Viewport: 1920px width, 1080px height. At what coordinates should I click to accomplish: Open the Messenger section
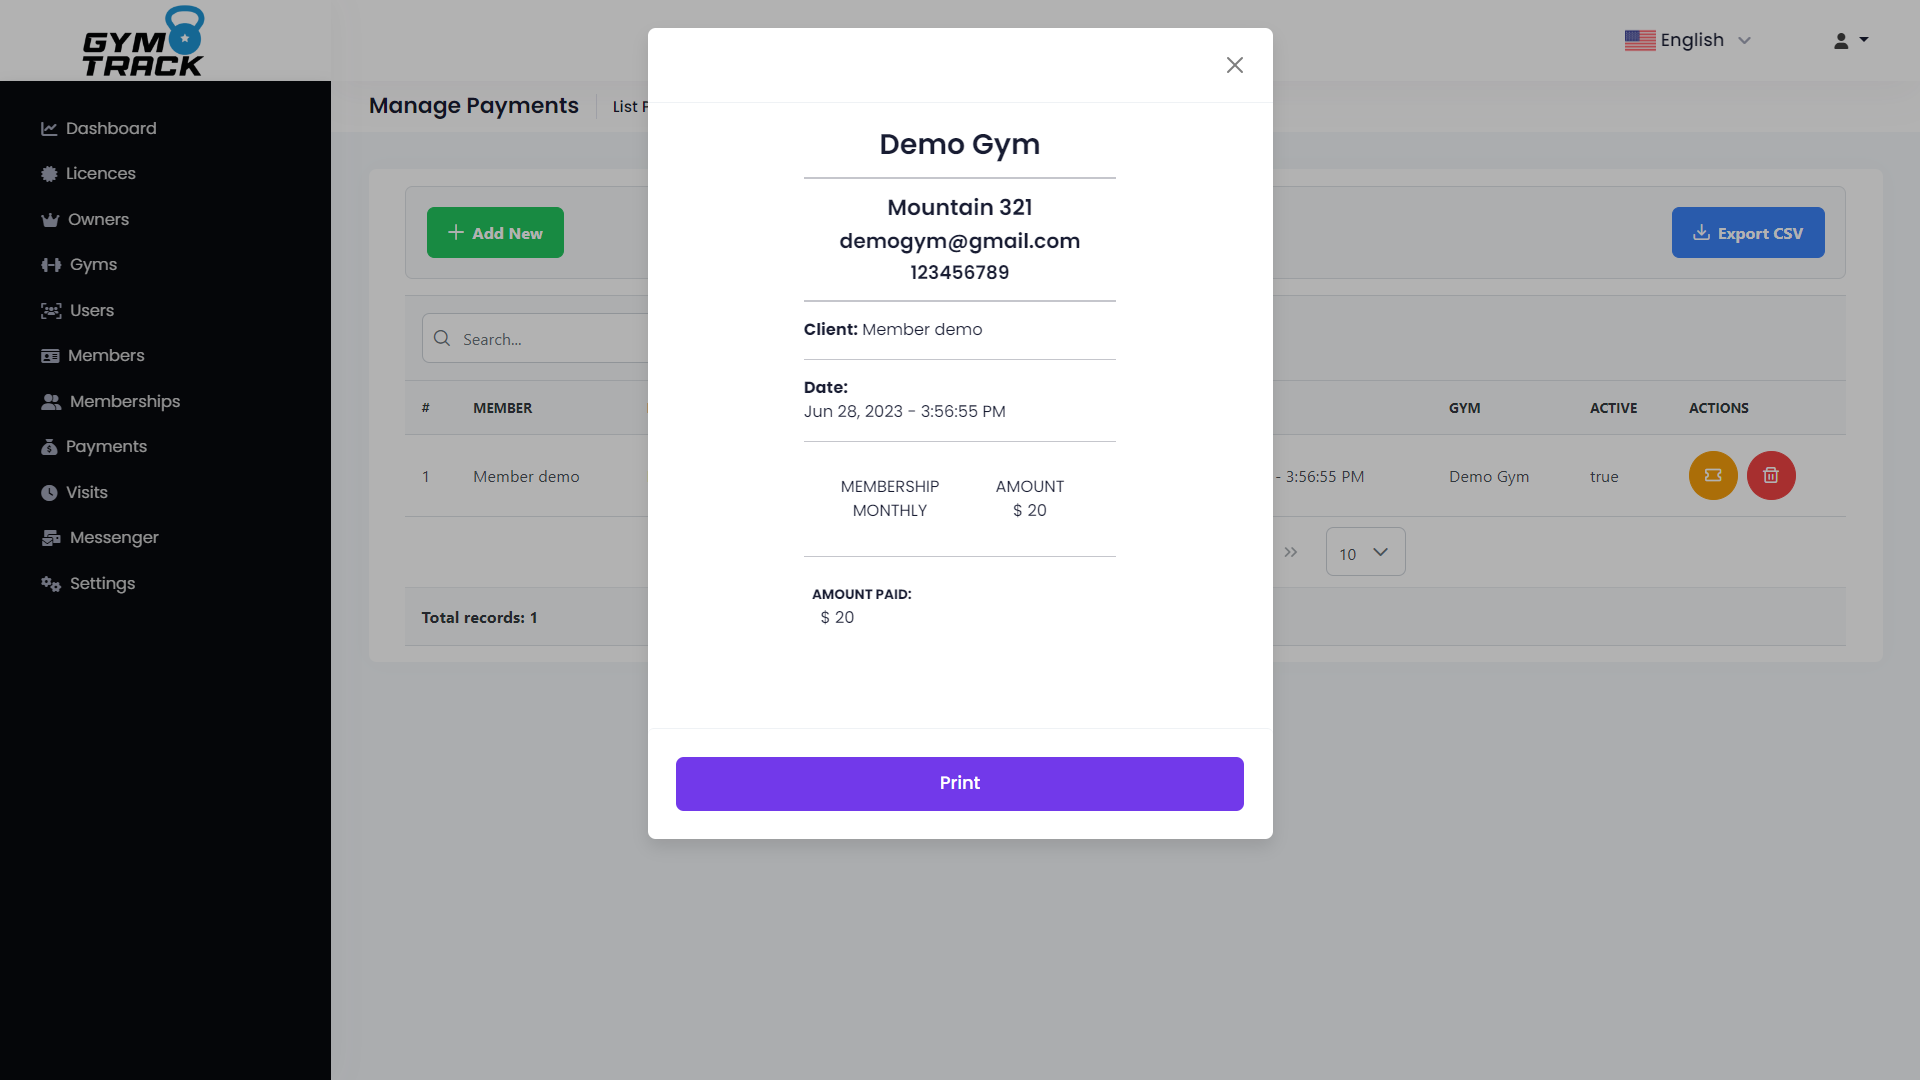tap(113, 537)
